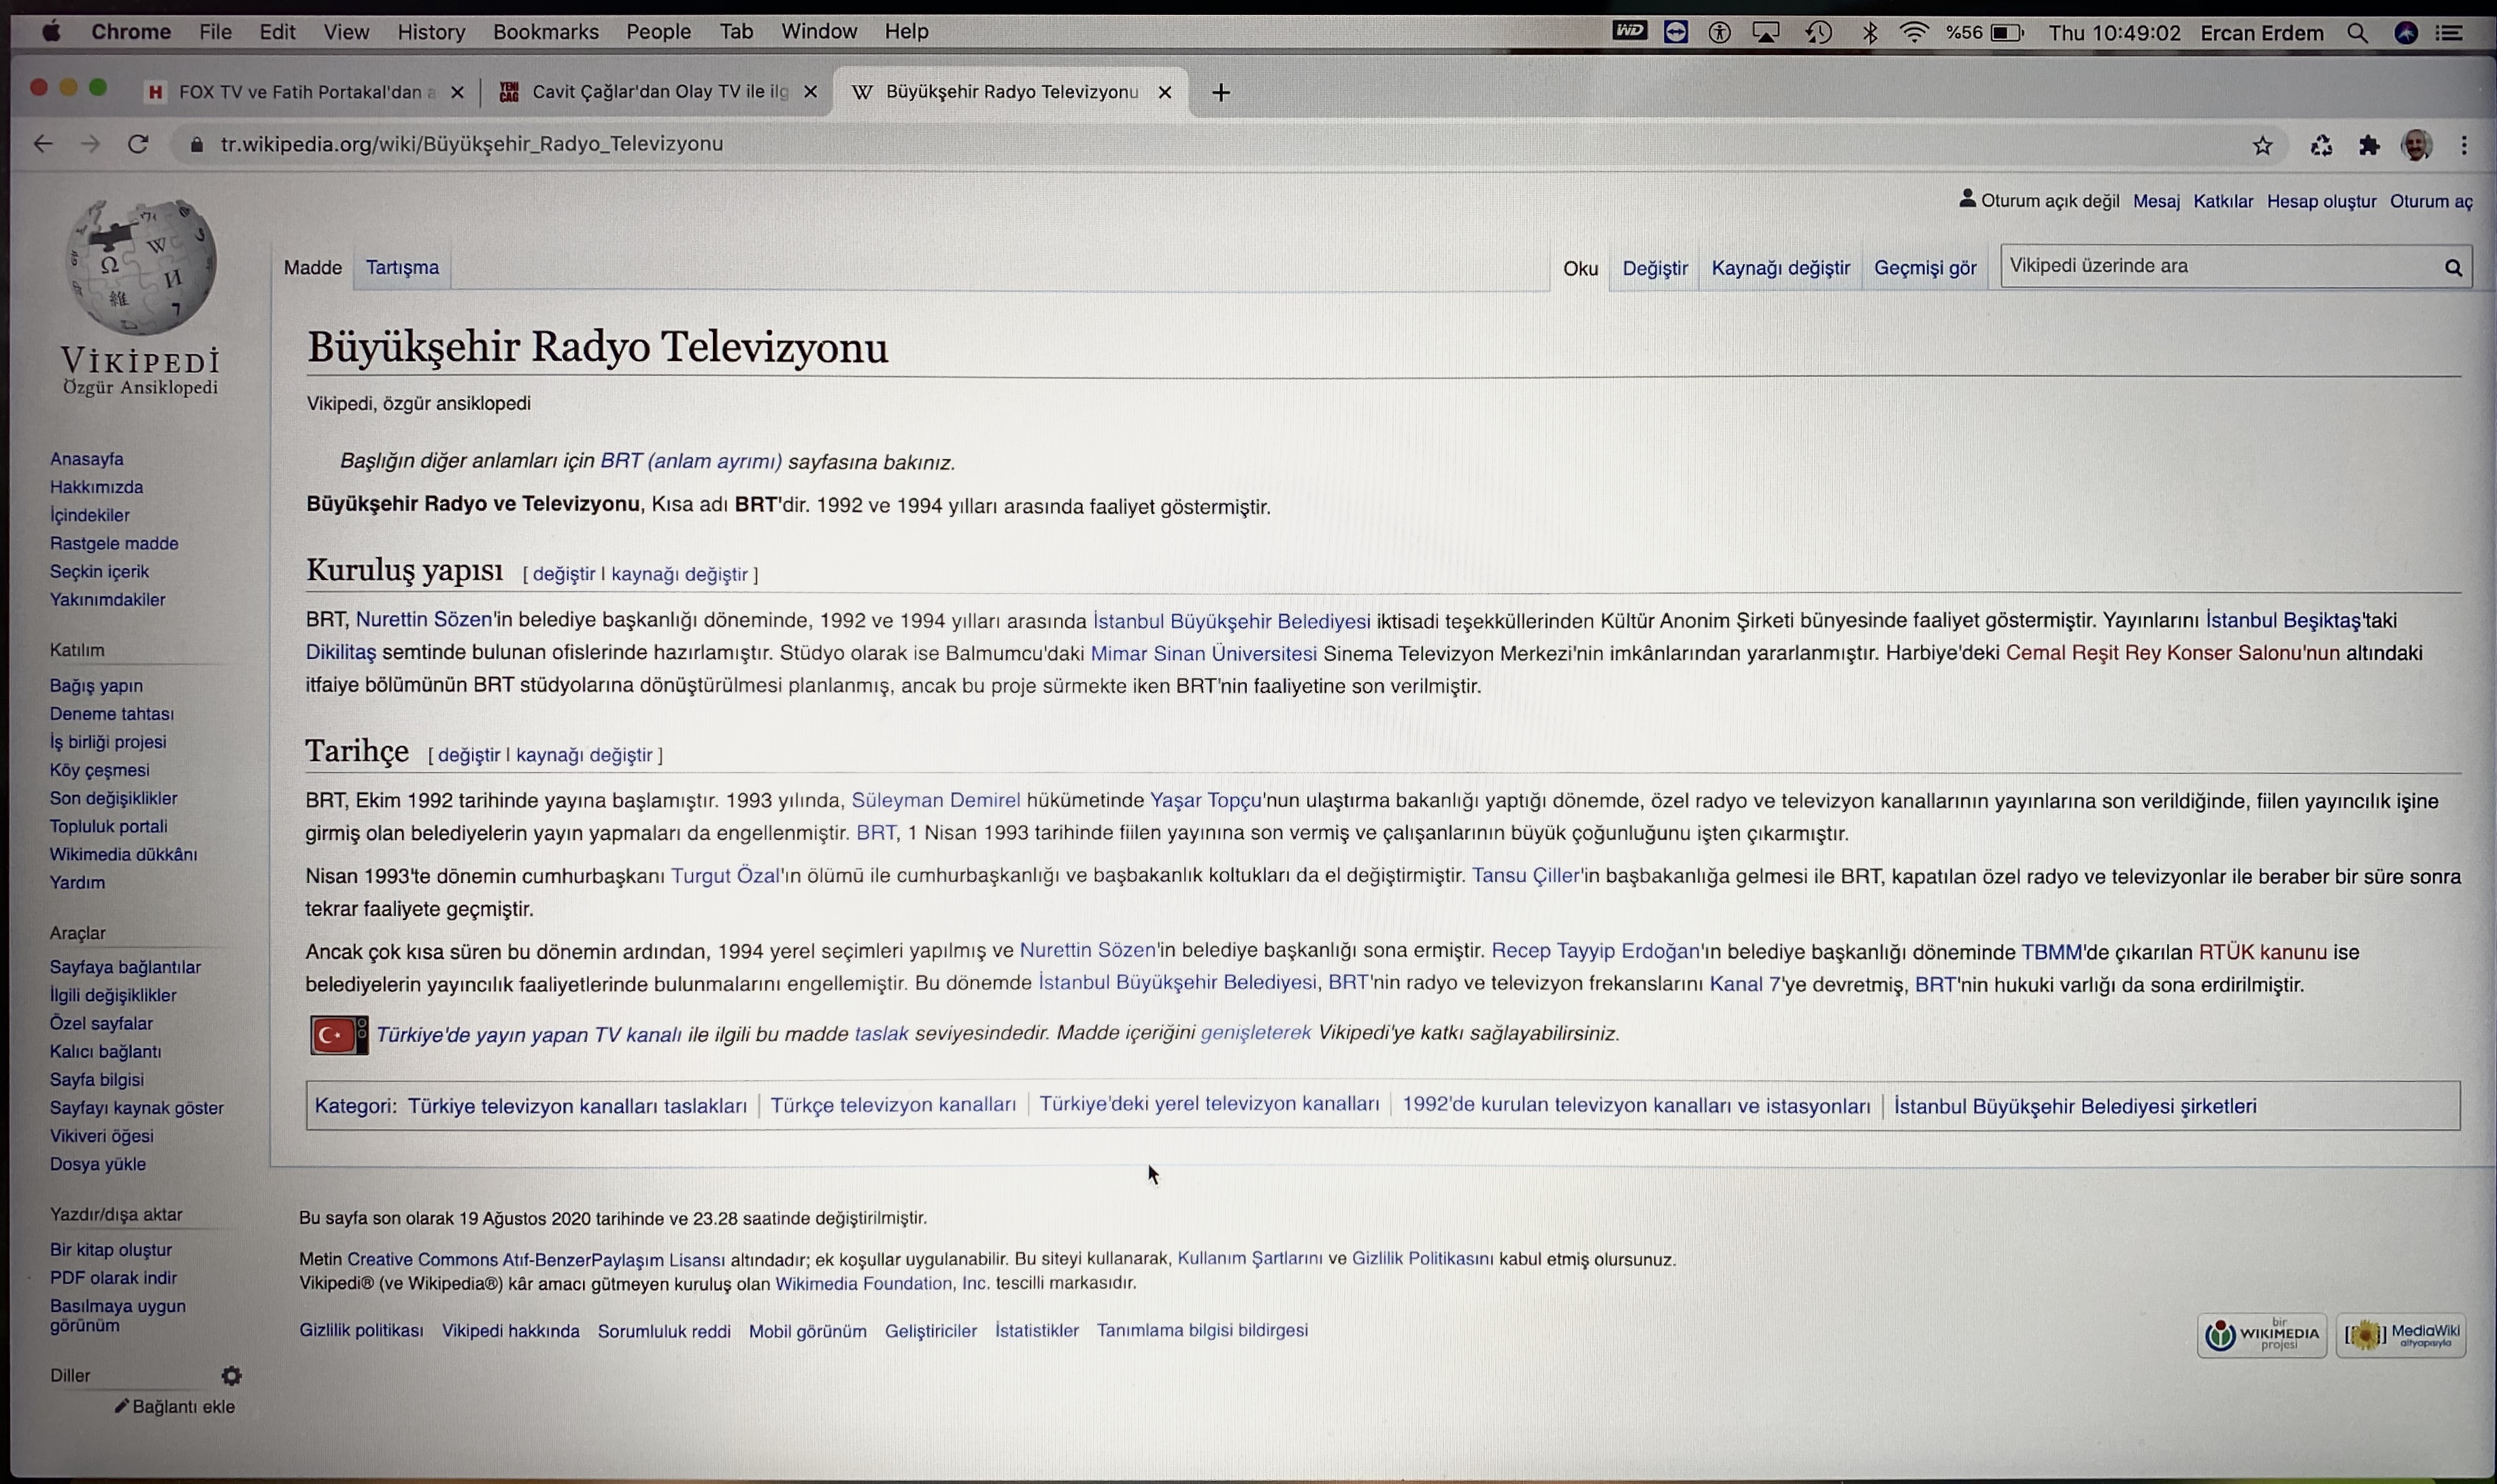Click the Hesap oluştur link
The width and height of the screenshot is (2497, 1484).
[x=2321, y=201]
